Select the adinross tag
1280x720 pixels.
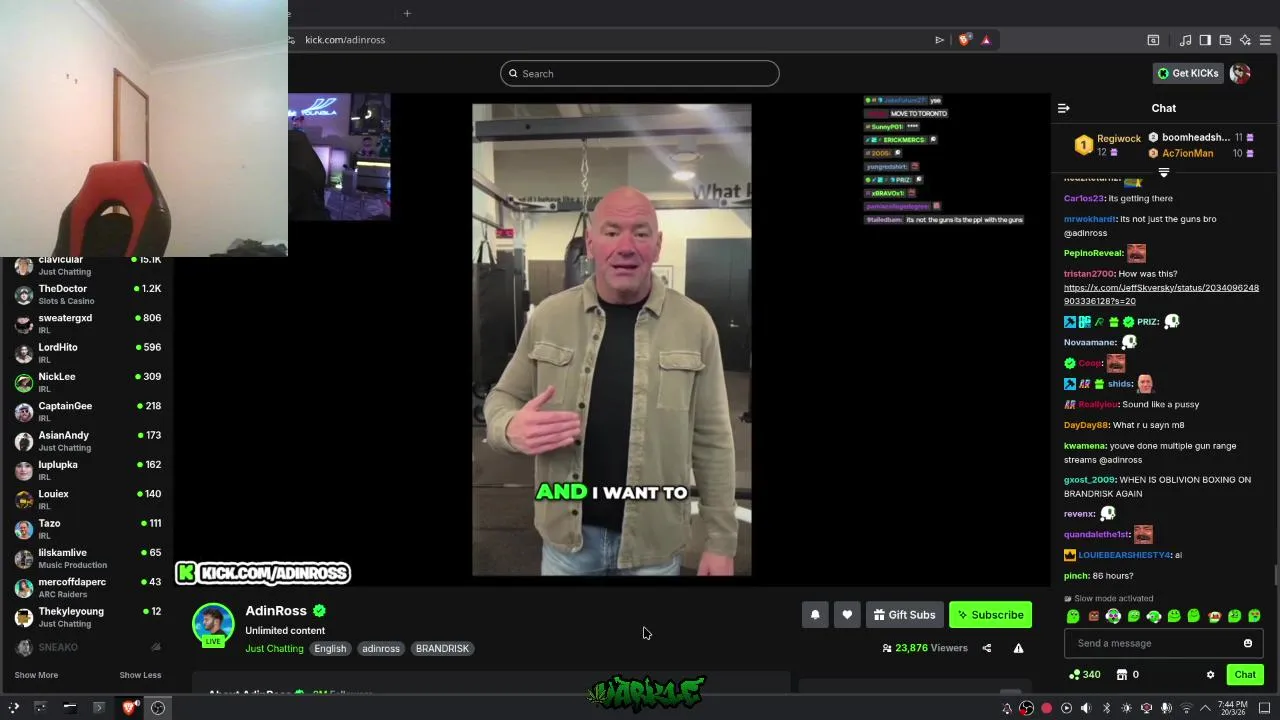click(381, 648)
